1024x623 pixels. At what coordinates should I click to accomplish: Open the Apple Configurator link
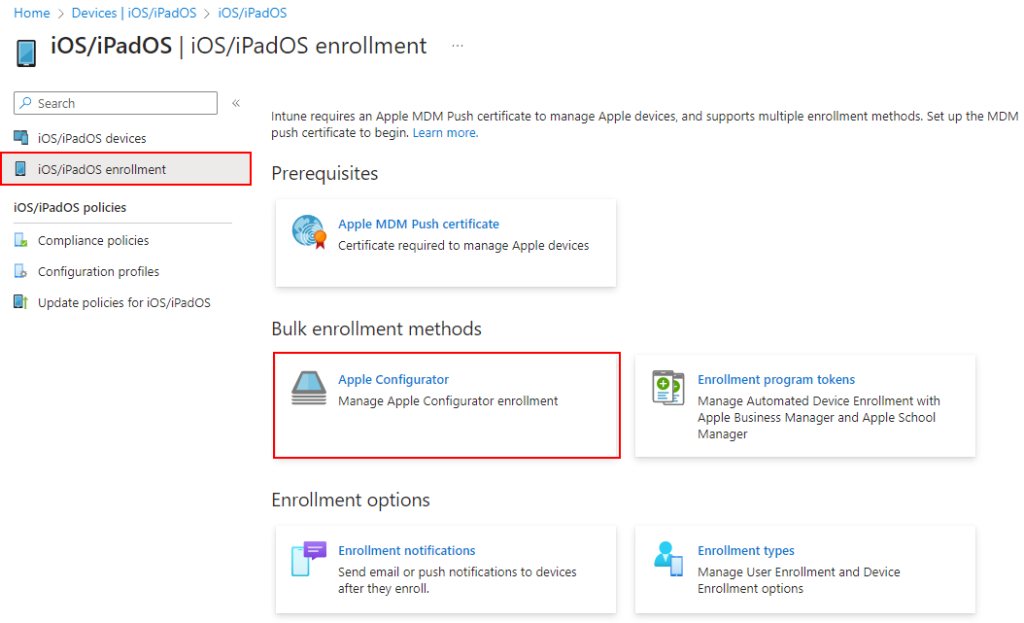coord(393,379)
